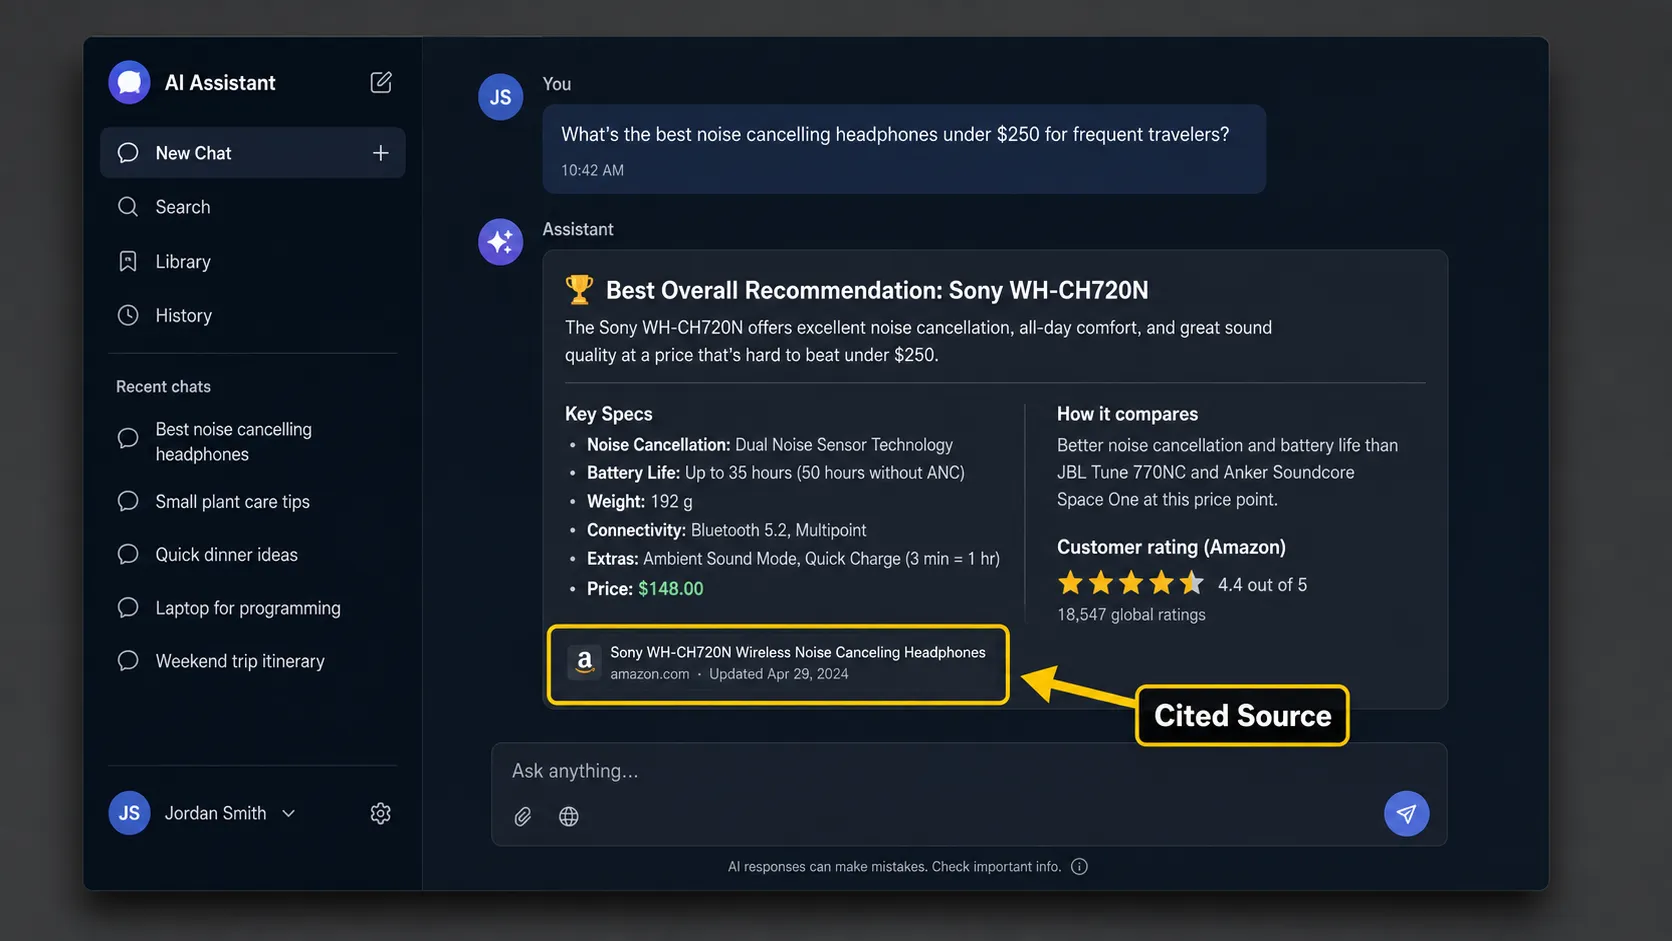Open the History section

tap(184, 315)
